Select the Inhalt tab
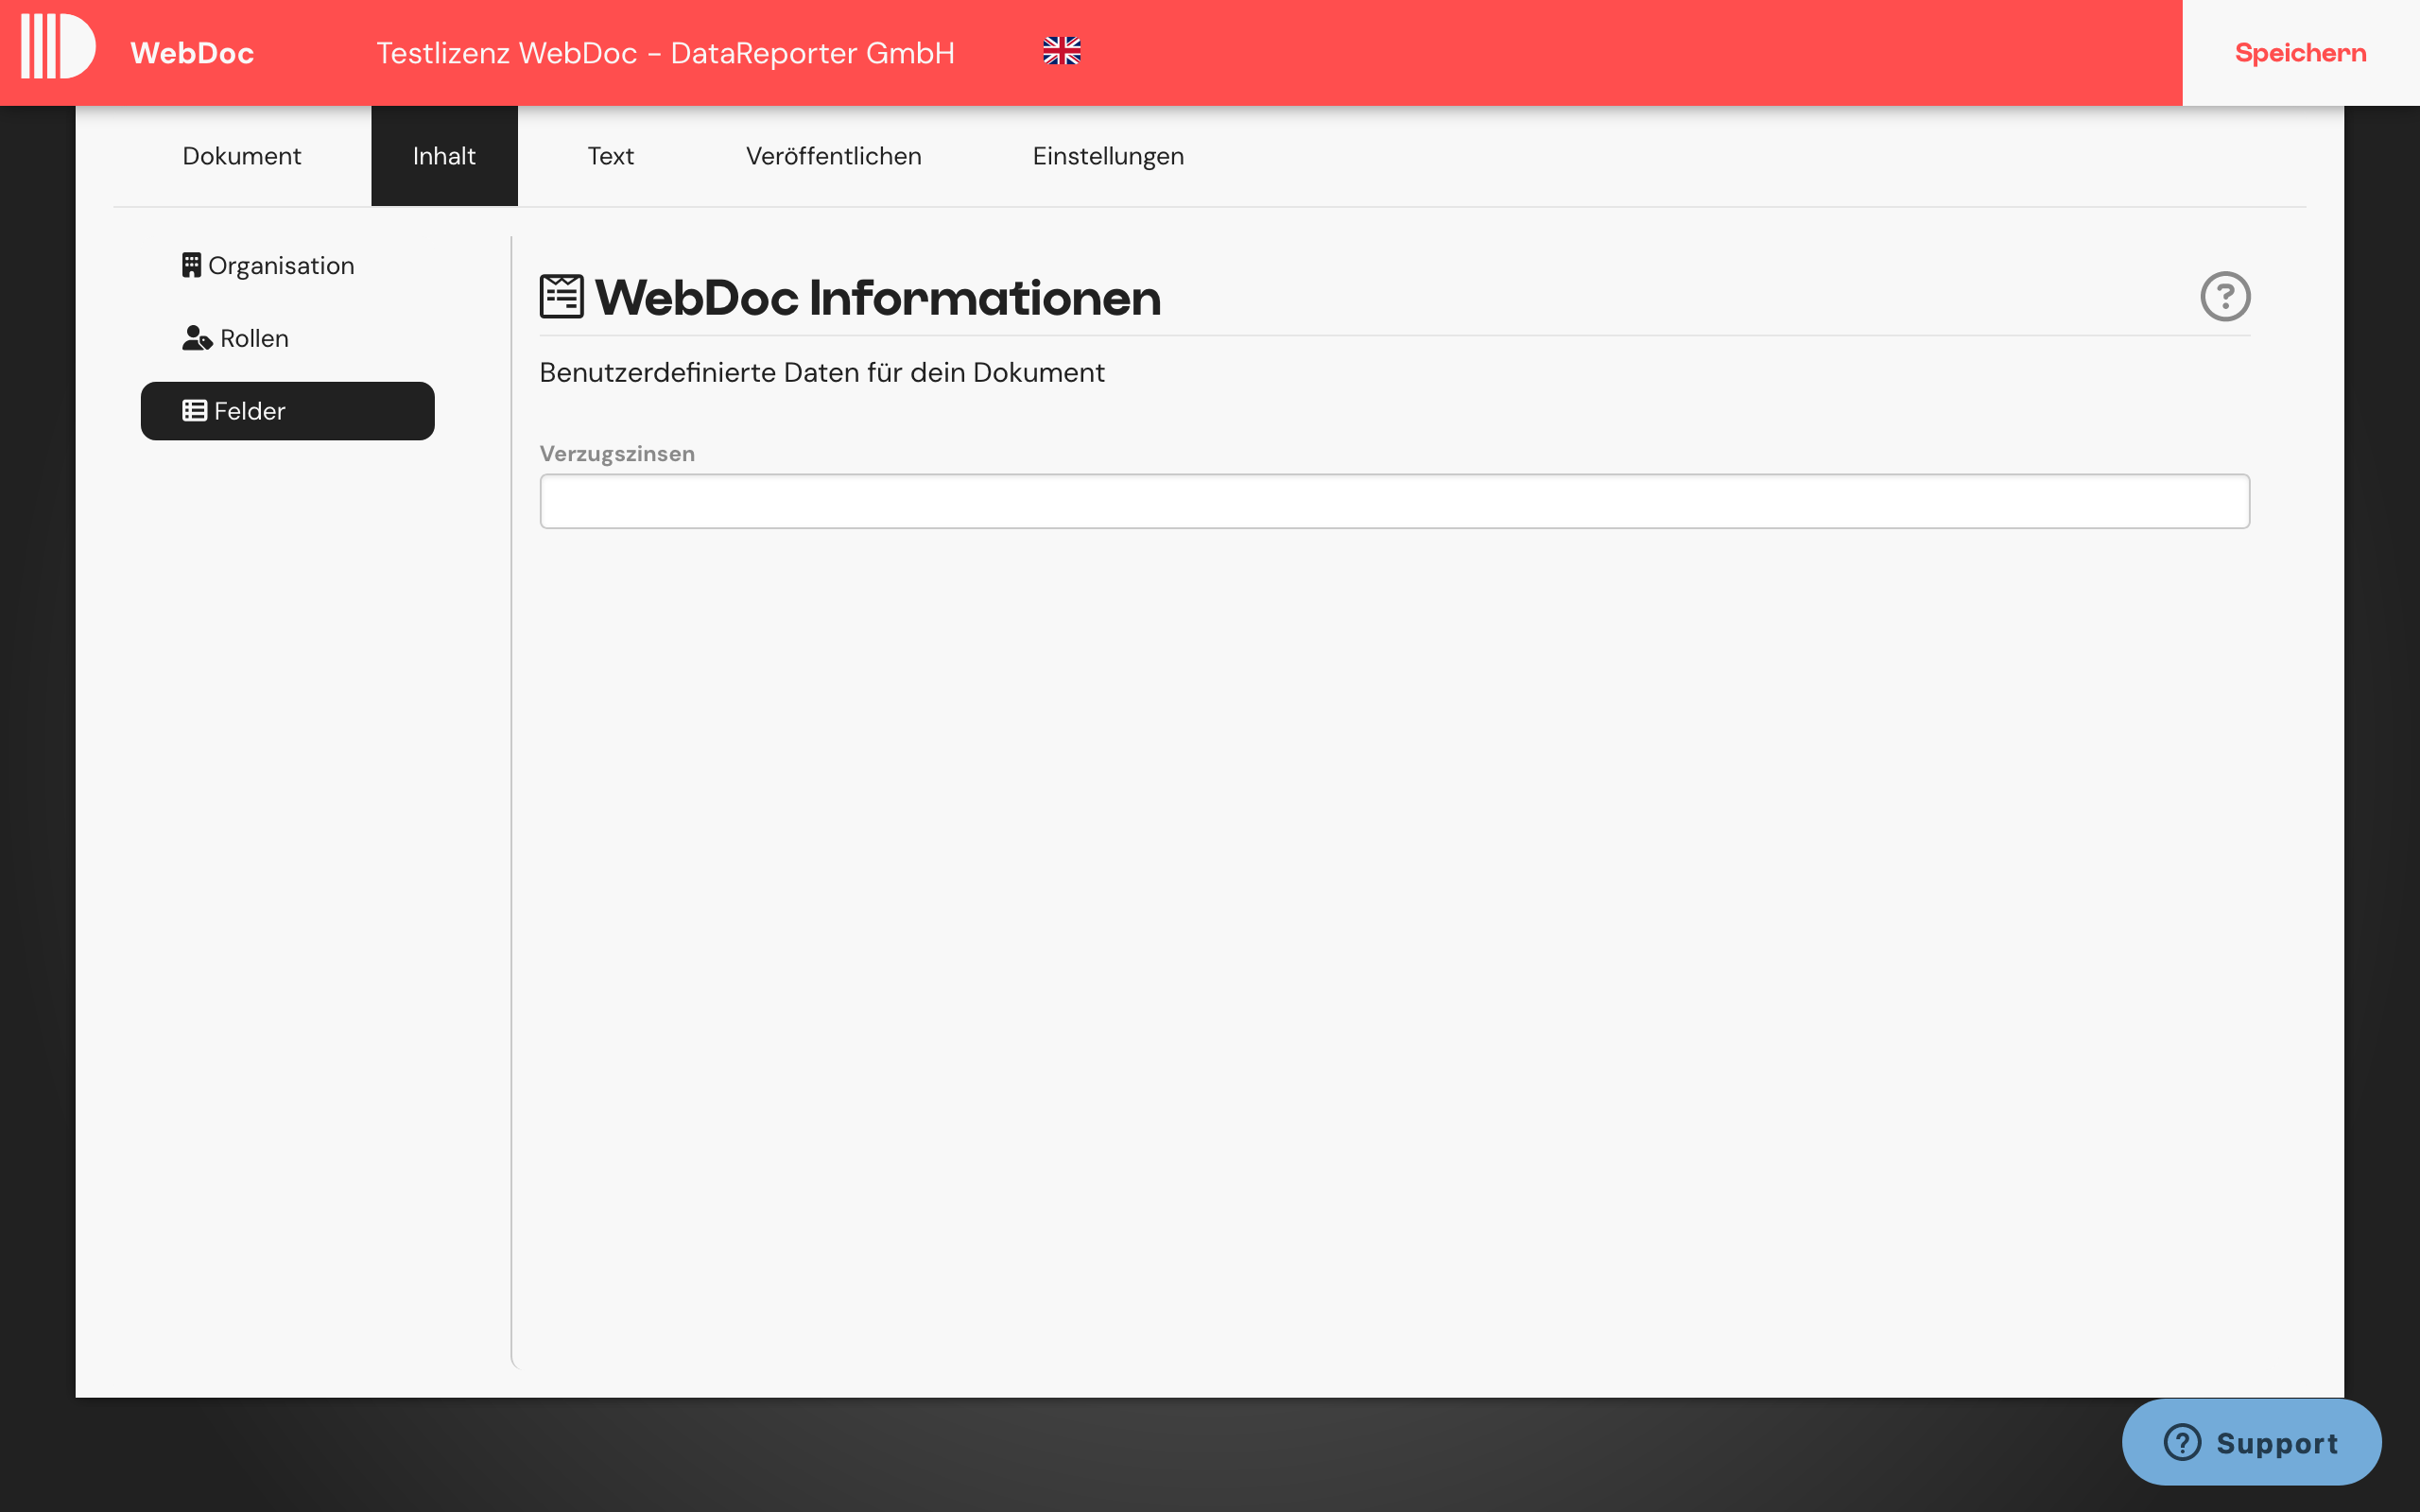The image size is (2420, 1512). coord(444,155)
